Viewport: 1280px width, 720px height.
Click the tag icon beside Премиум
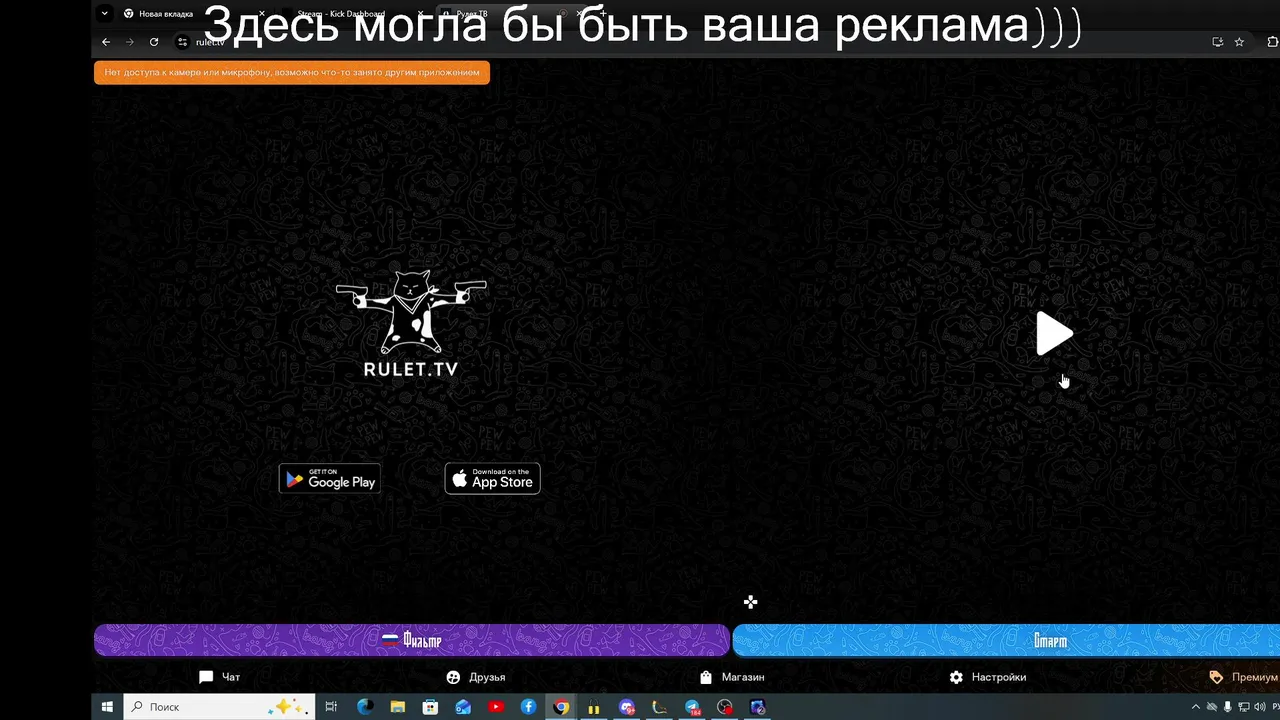(x=1216, y=677)
